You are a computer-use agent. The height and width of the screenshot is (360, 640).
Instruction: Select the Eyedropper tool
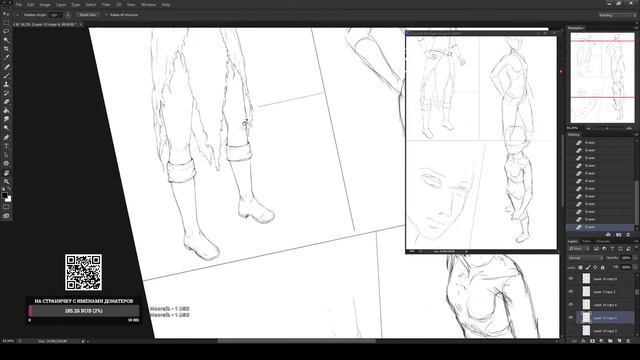click(6, 58)
